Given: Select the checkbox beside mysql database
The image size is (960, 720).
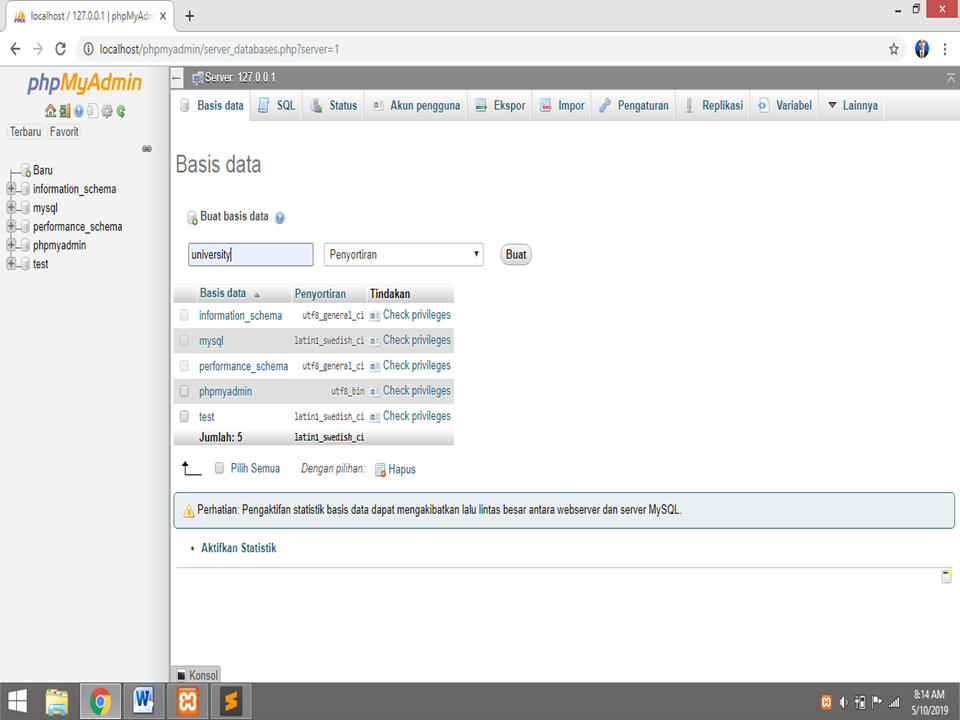Looking at the screenshot, I should coord(183,340).
